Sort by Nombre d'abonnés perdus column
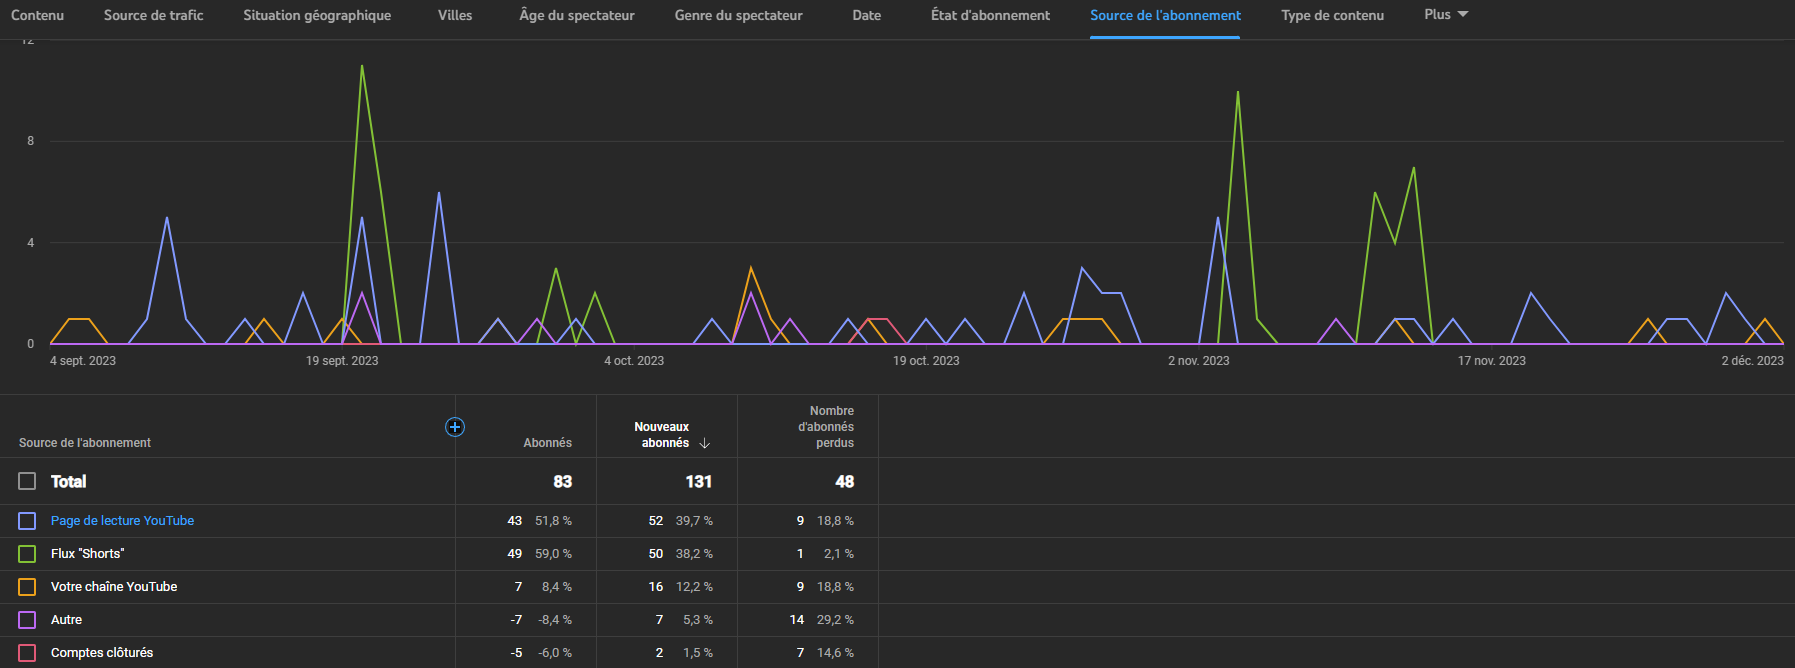 (825, 427)
